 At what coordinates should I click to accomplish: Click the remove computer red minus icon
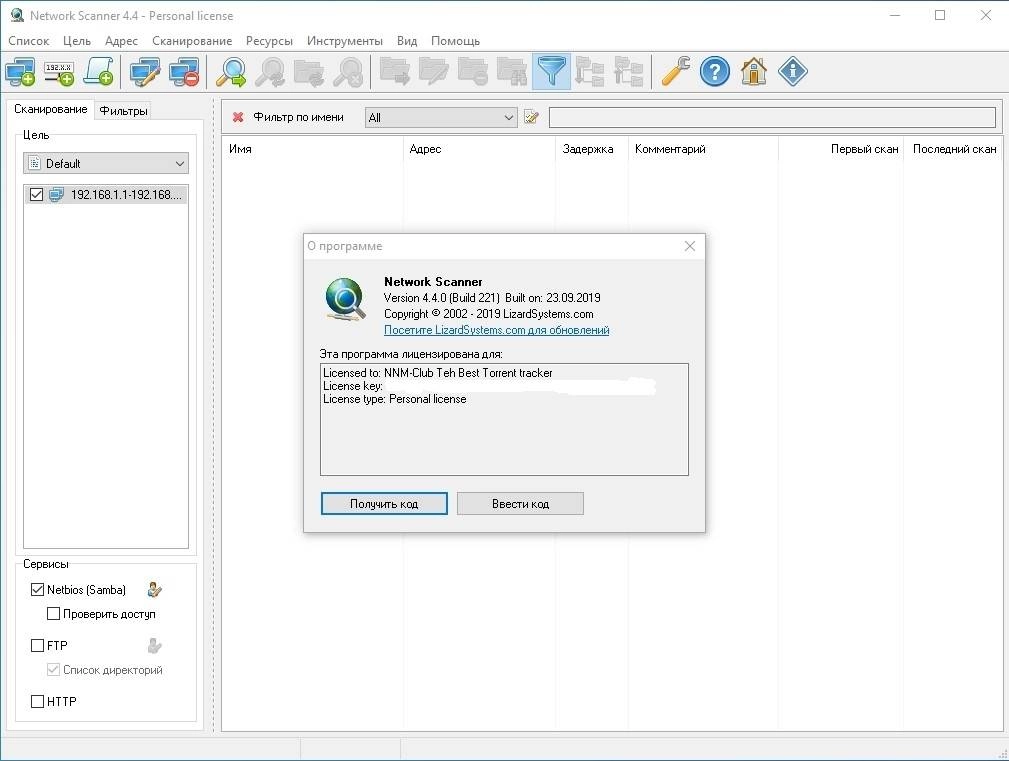click(x=184, y=71)
